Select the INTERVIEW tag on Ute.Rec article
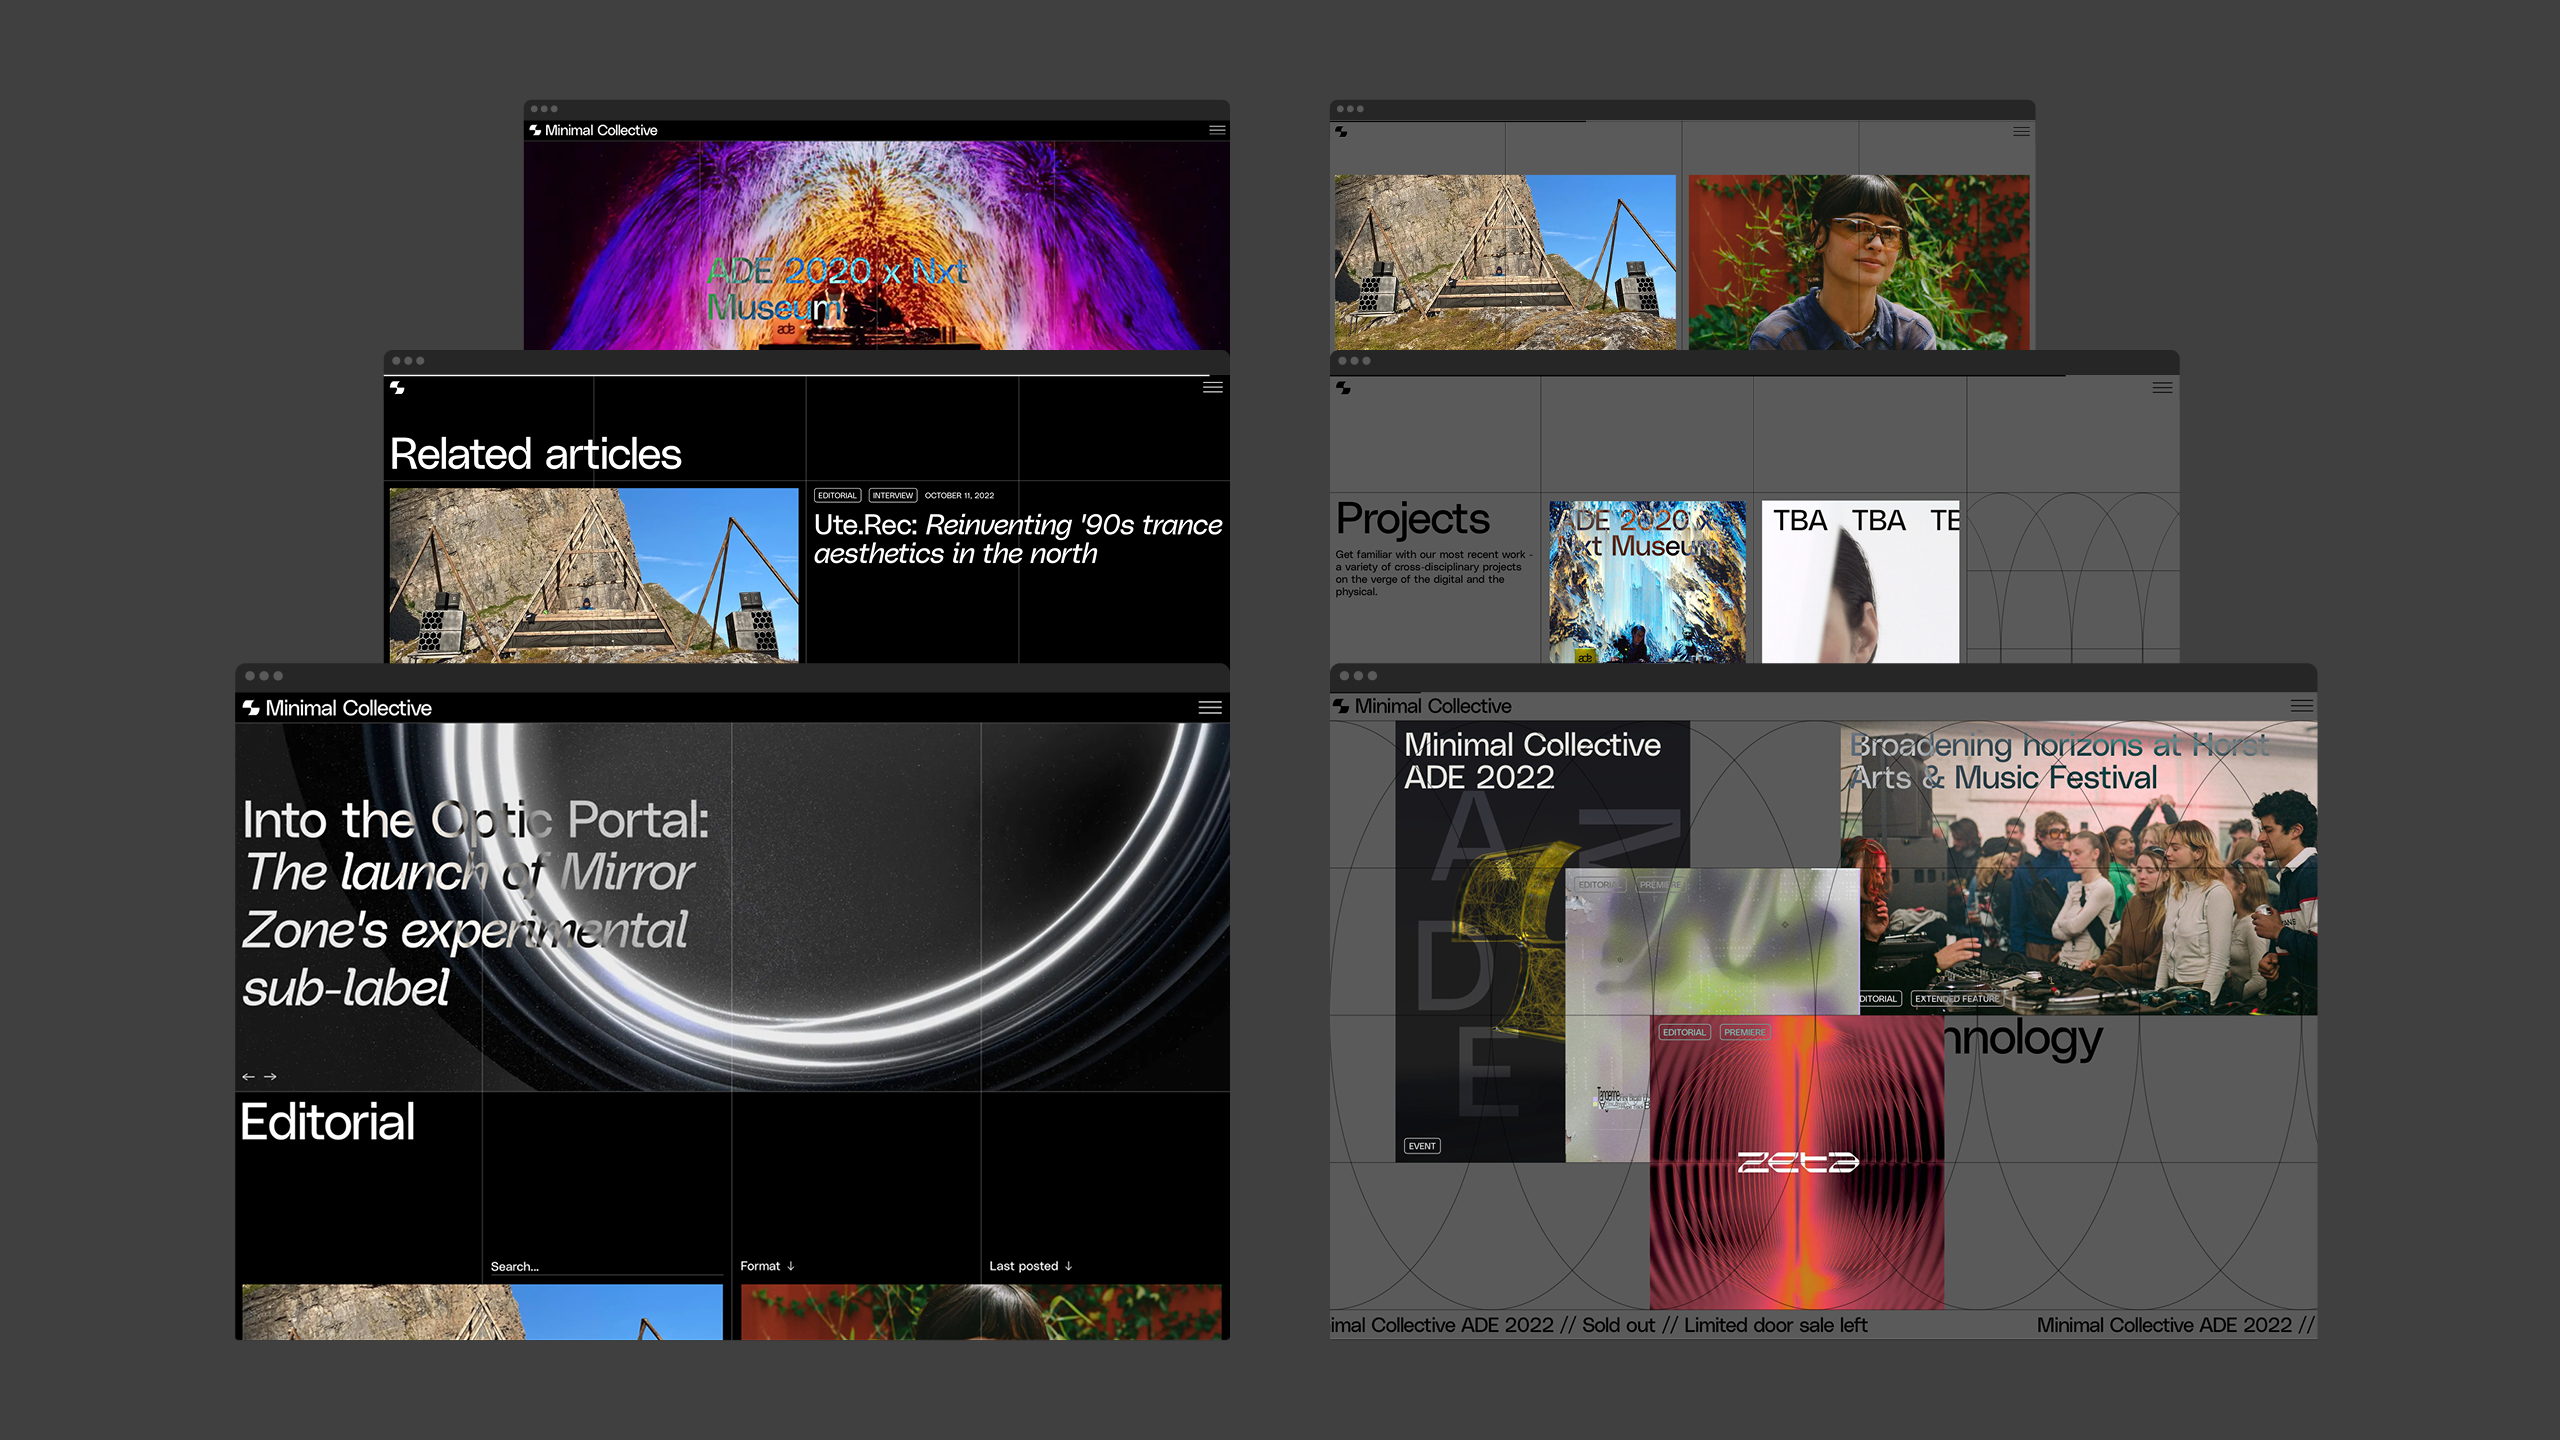Viewport: 2560px width, 1440px height. point(892,496)
